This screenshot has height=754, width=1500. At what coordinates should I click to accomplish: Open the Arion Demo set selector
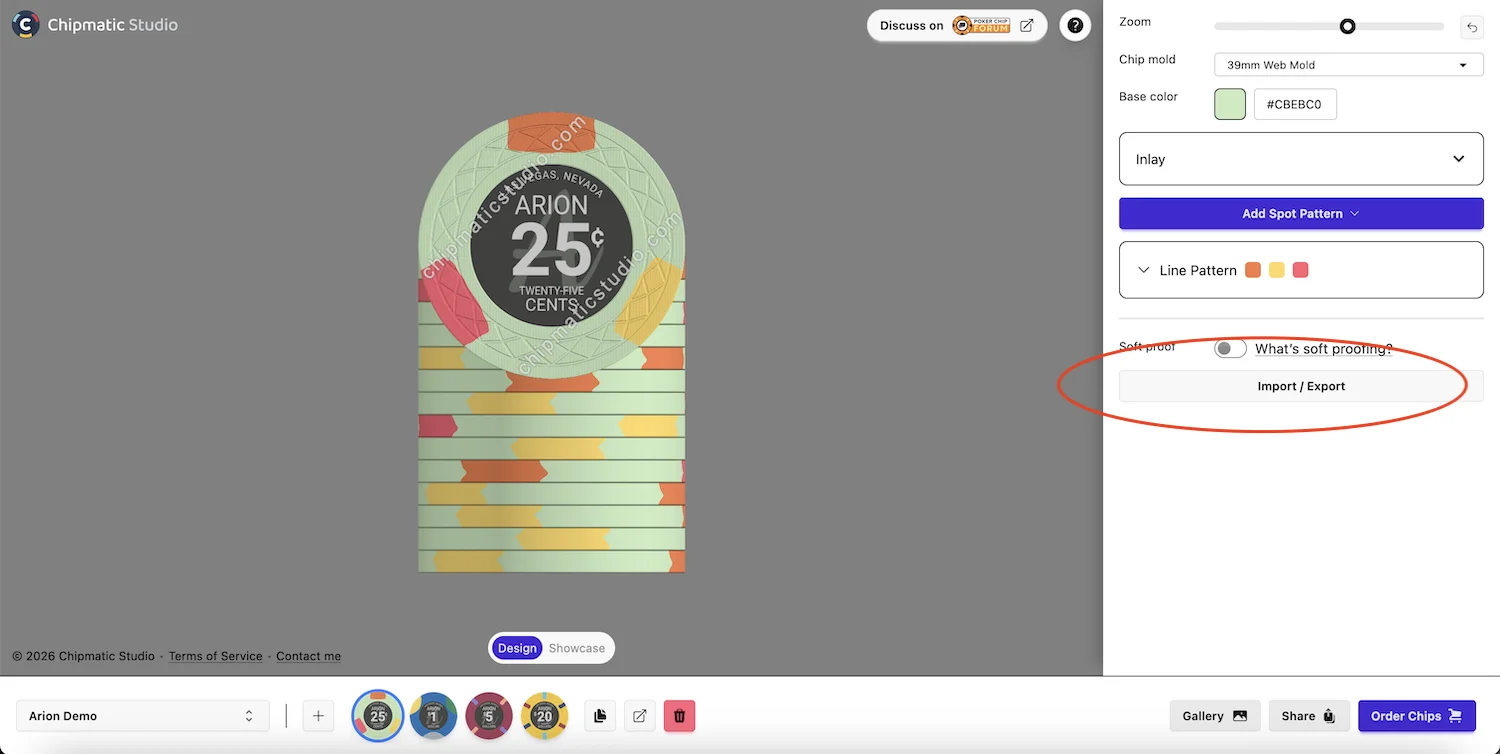point(143,716)
